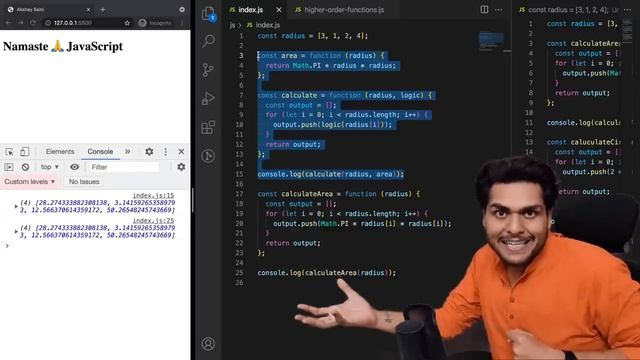Open the Custom levels dropdown

(29, 182)
